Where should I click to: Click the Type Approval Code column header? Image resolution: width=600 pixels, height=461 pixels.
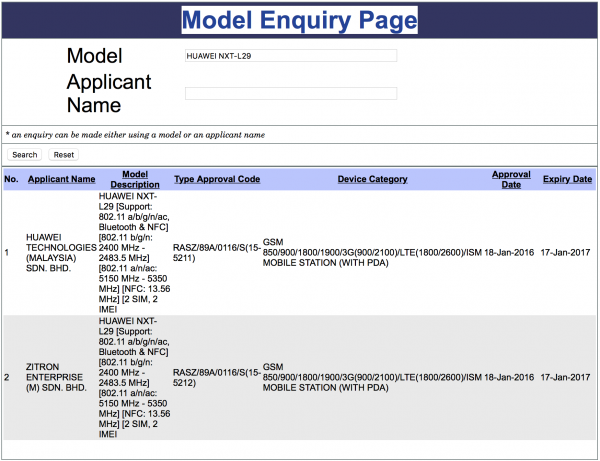(x=217, y=179)
